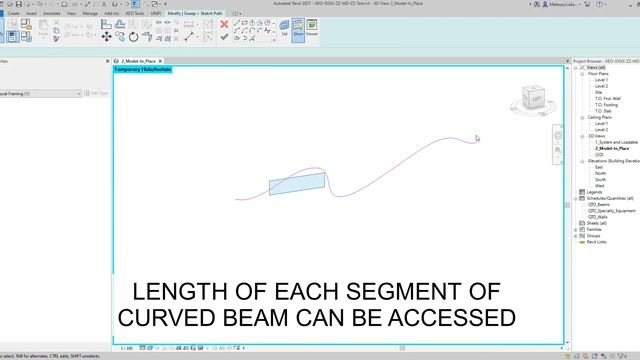The image size is (640, 360).
Task: Open the Create ribbon tab
Action: [x=13, y=13]
